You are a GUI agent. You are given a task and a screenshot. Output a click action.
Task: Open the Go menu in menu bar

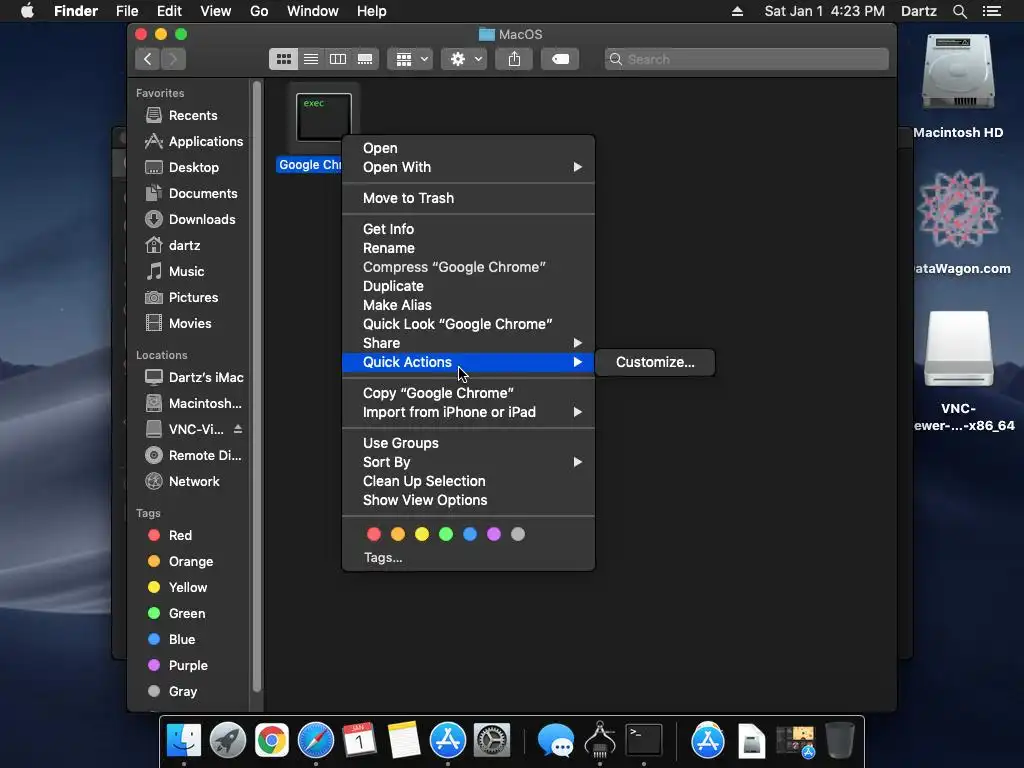259,11
